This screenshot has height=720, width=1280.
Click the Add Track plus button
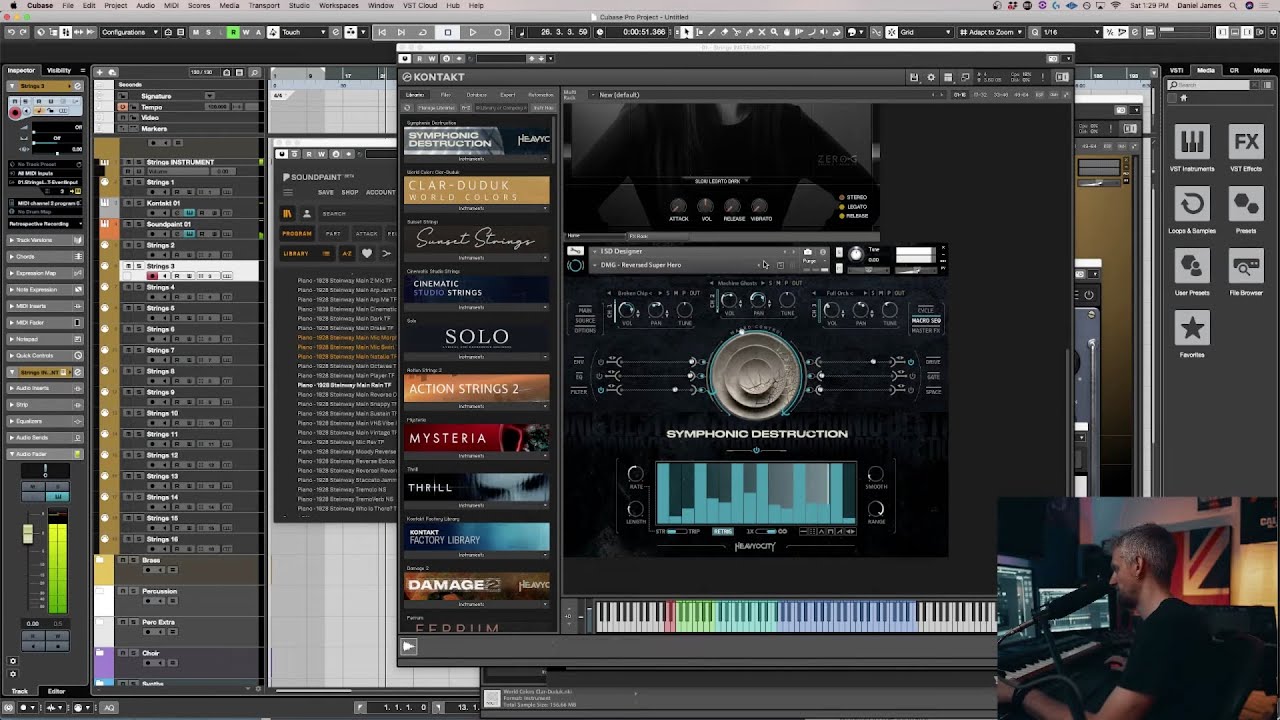pos(99,72)
